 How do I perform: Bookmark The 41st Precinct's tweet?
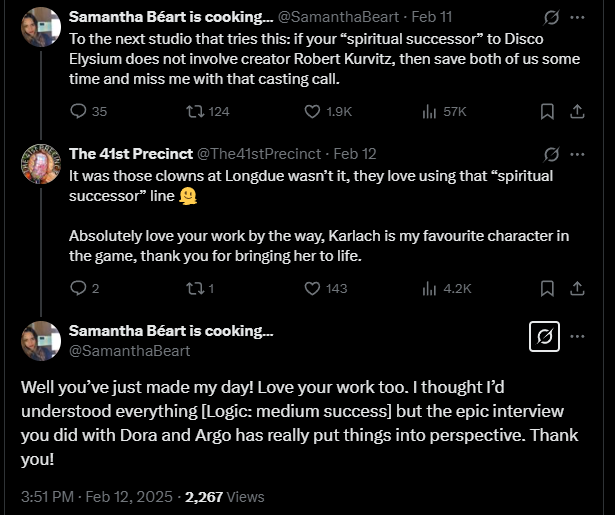547,288
